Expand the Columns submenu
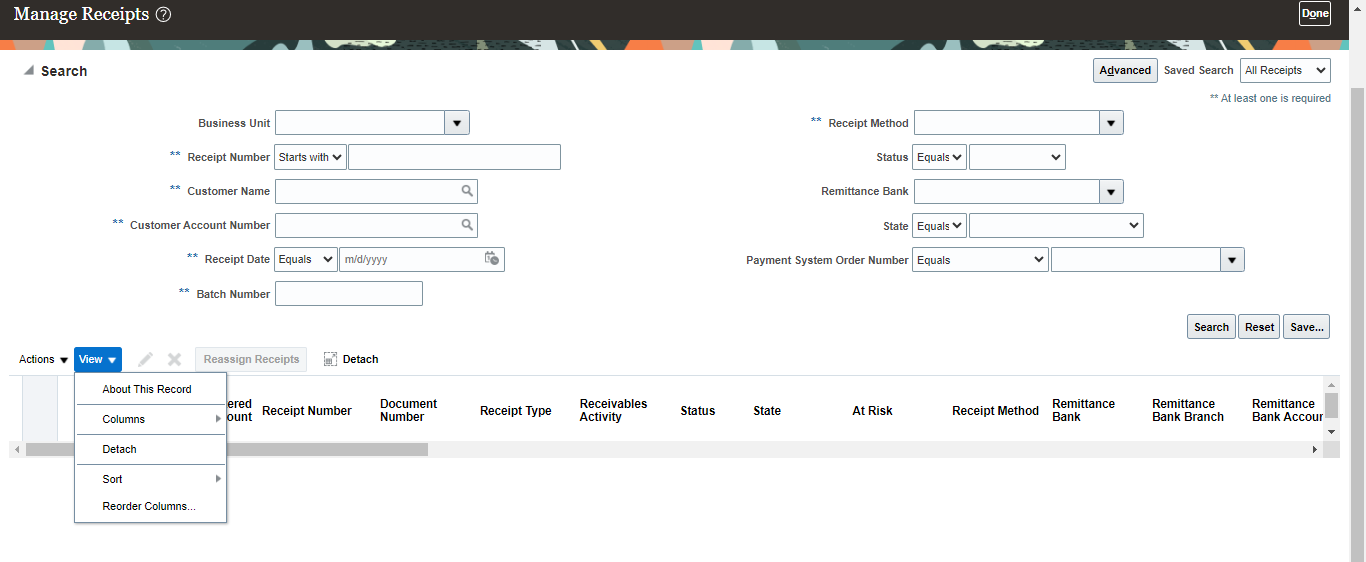Viewport: 1366px width, 562px height. tap(151, 419)
